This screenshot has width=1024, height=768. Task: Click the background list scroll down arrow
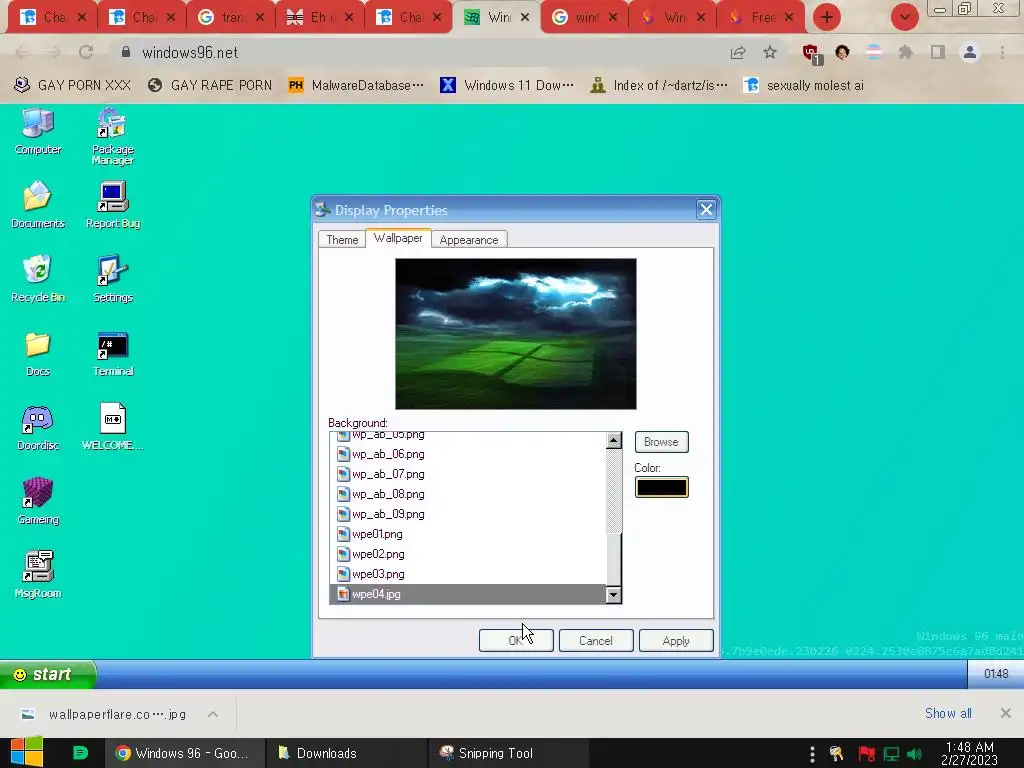[613, 594]
